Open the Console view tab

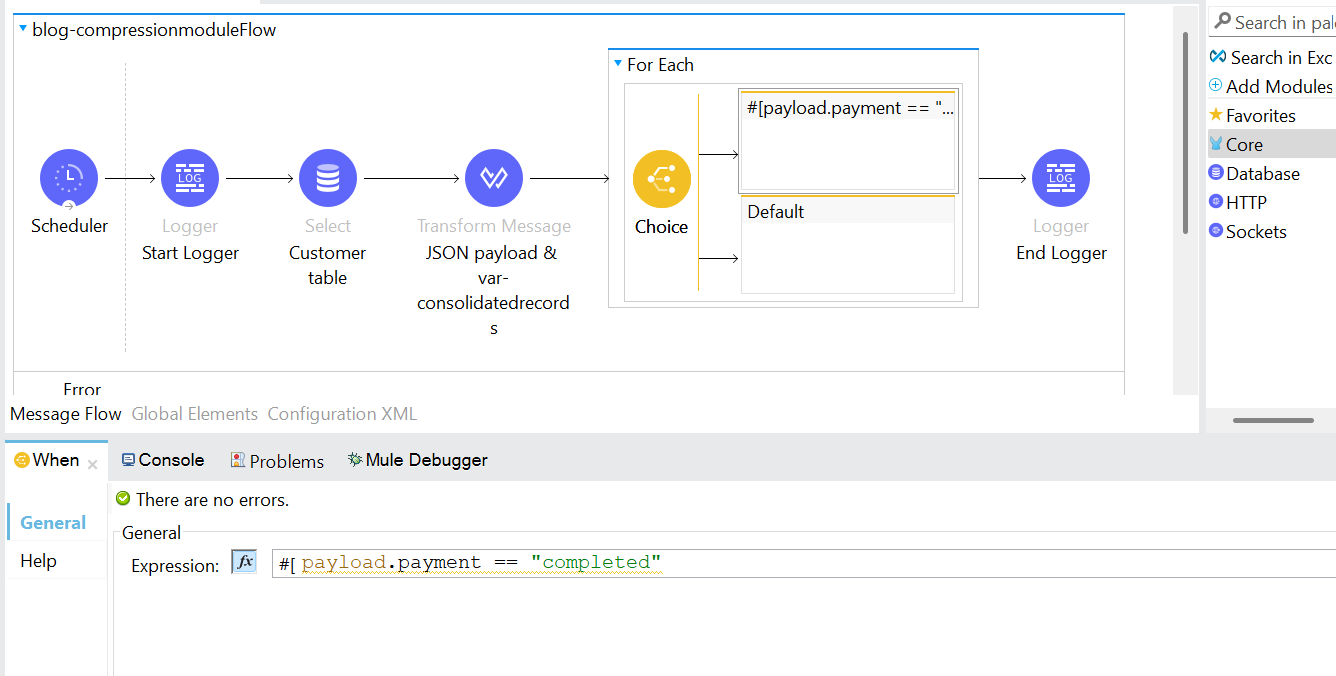click(163, 460)
